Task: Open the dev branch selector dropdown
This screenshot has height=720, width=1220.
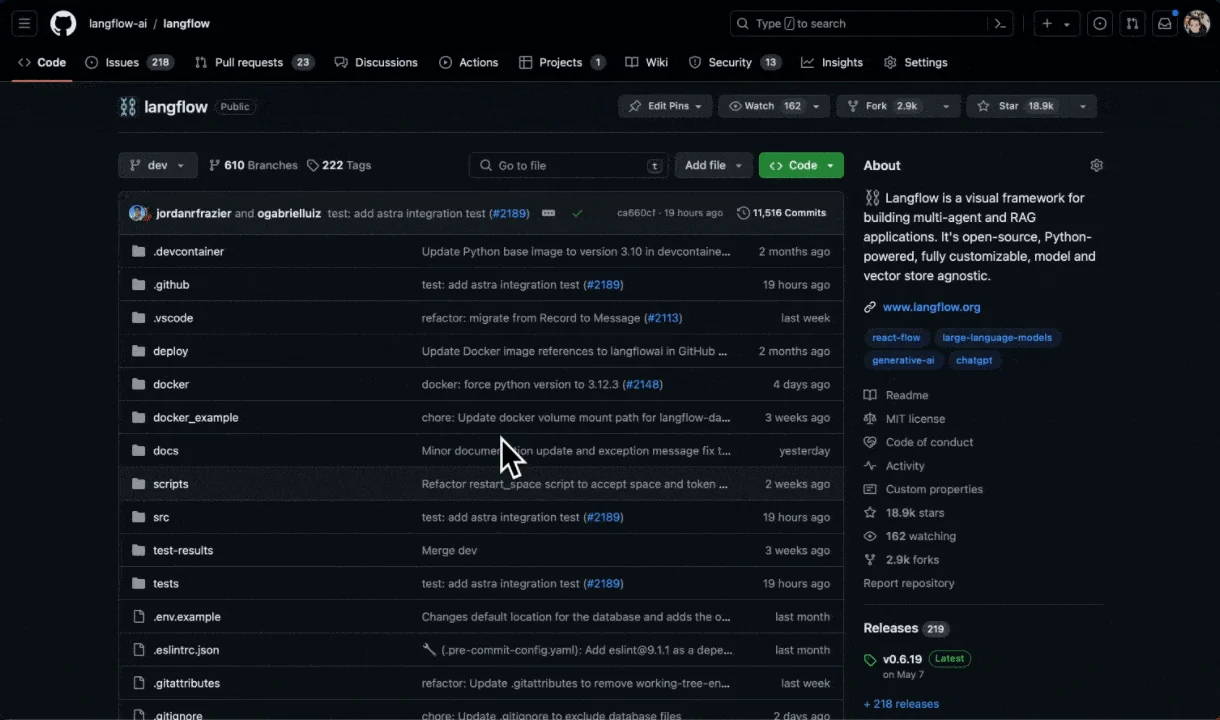Action: click(x=157, y=165)
